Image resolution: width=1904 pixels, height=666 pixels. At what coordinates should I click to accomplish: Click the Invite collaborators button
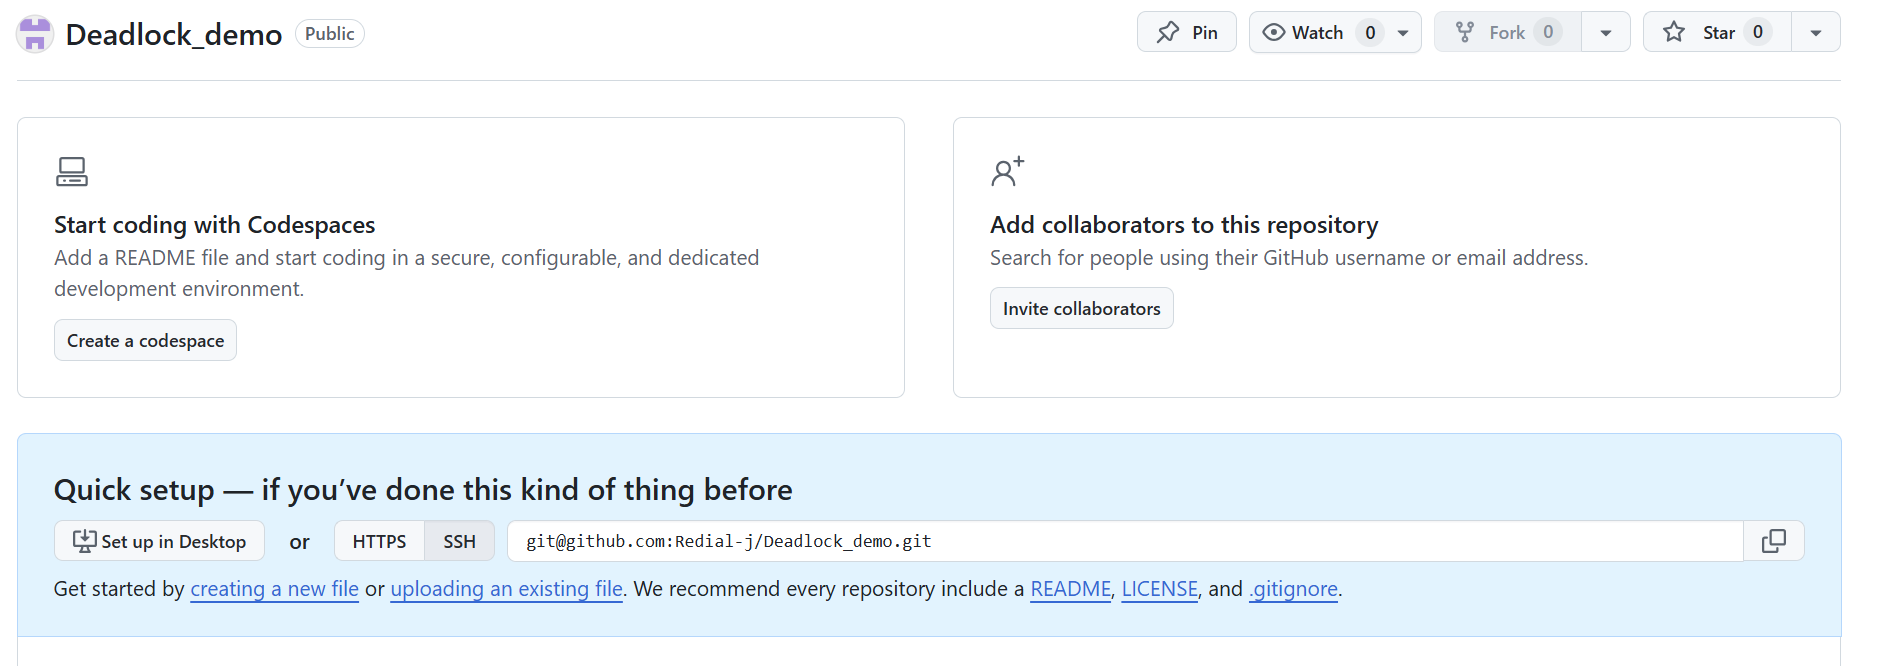(x=1081, y=309)
